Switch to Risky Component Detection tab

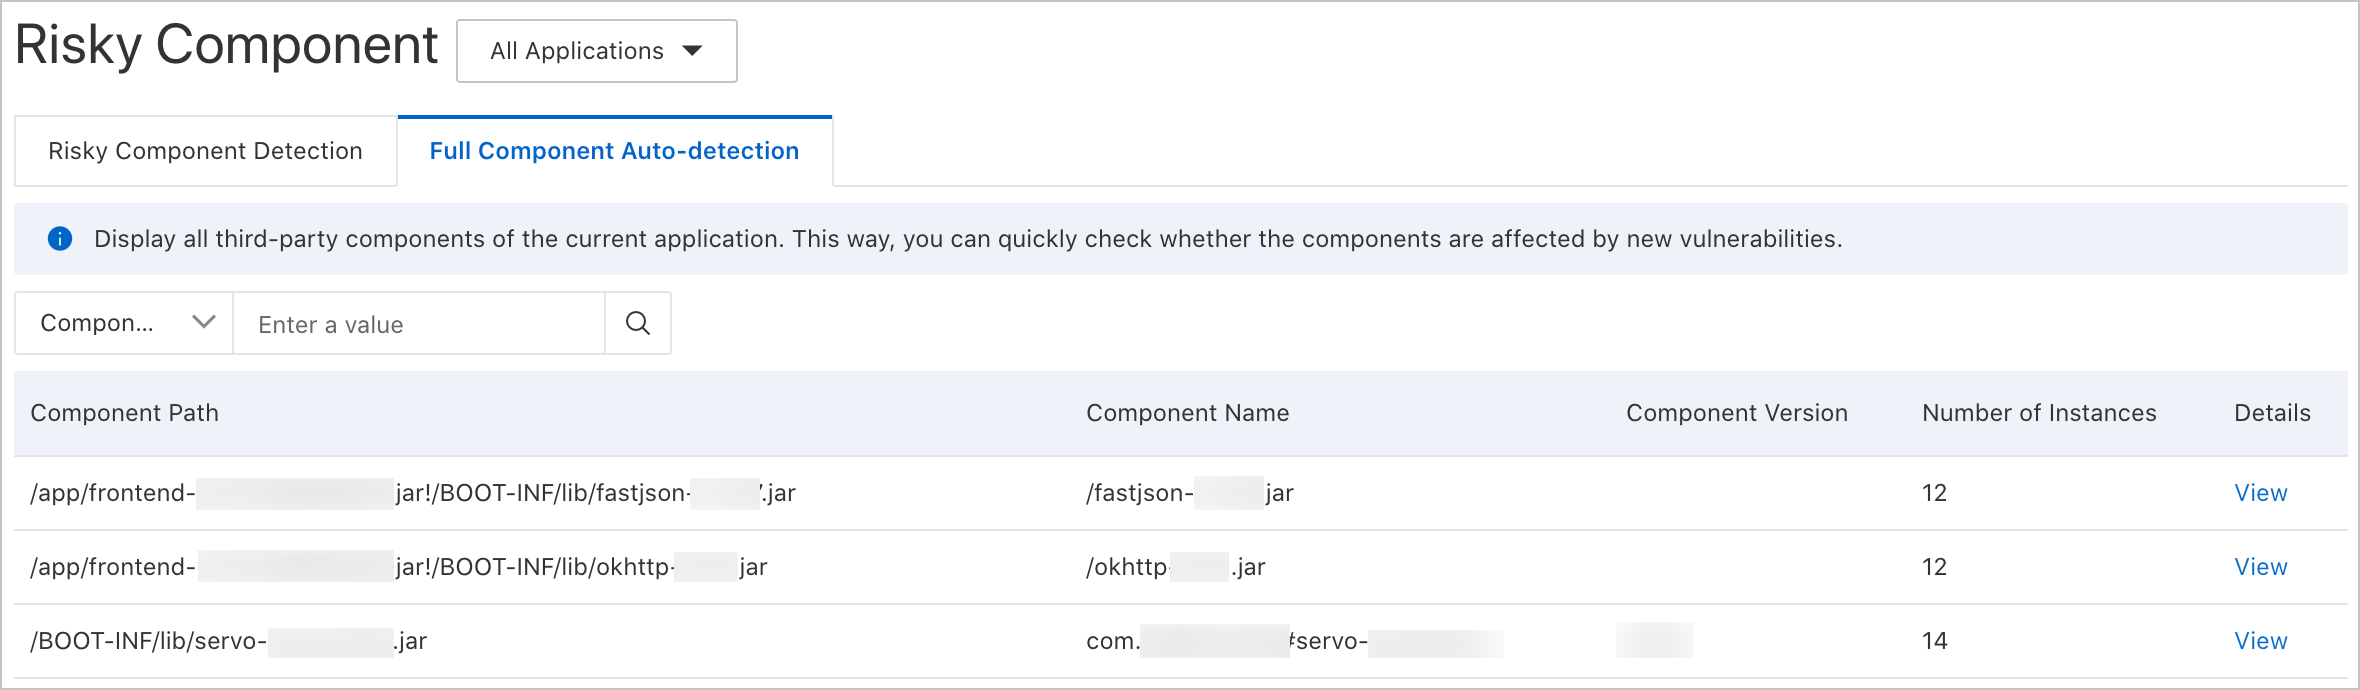205,151
